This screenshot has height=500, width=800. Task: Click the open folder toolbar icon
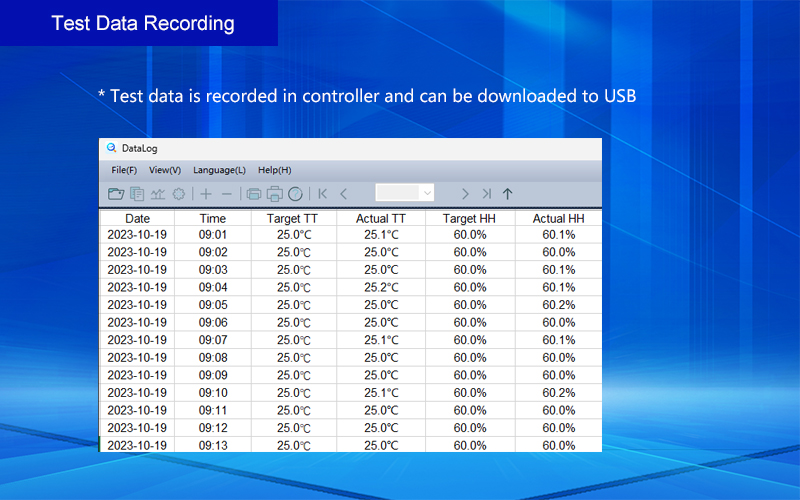point(116,194)
